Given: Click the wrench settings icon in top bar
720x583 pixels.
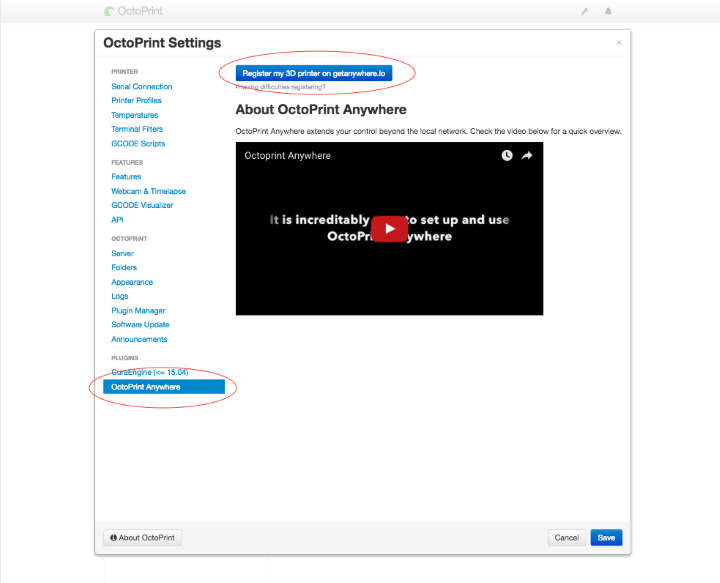Looking at the screenshot, I should point(584,11).
